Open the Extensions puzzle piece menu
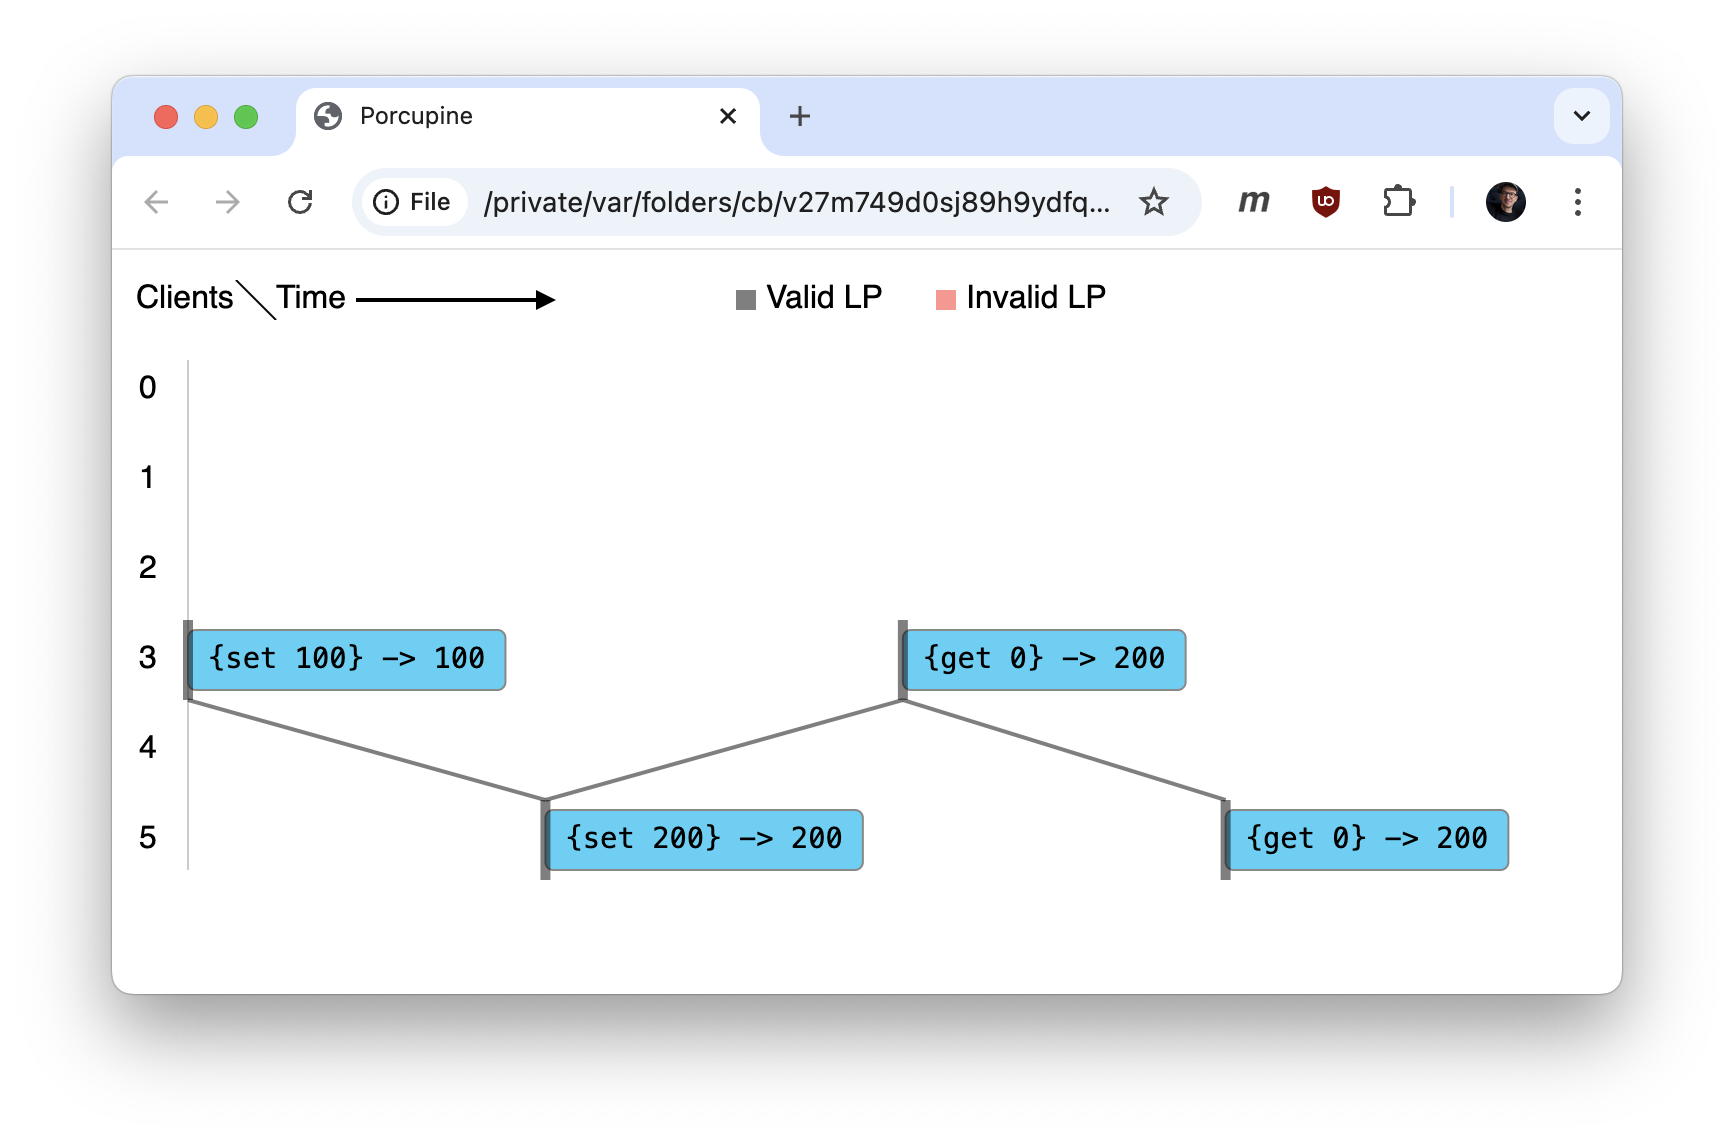 [x=1399, y=202]
